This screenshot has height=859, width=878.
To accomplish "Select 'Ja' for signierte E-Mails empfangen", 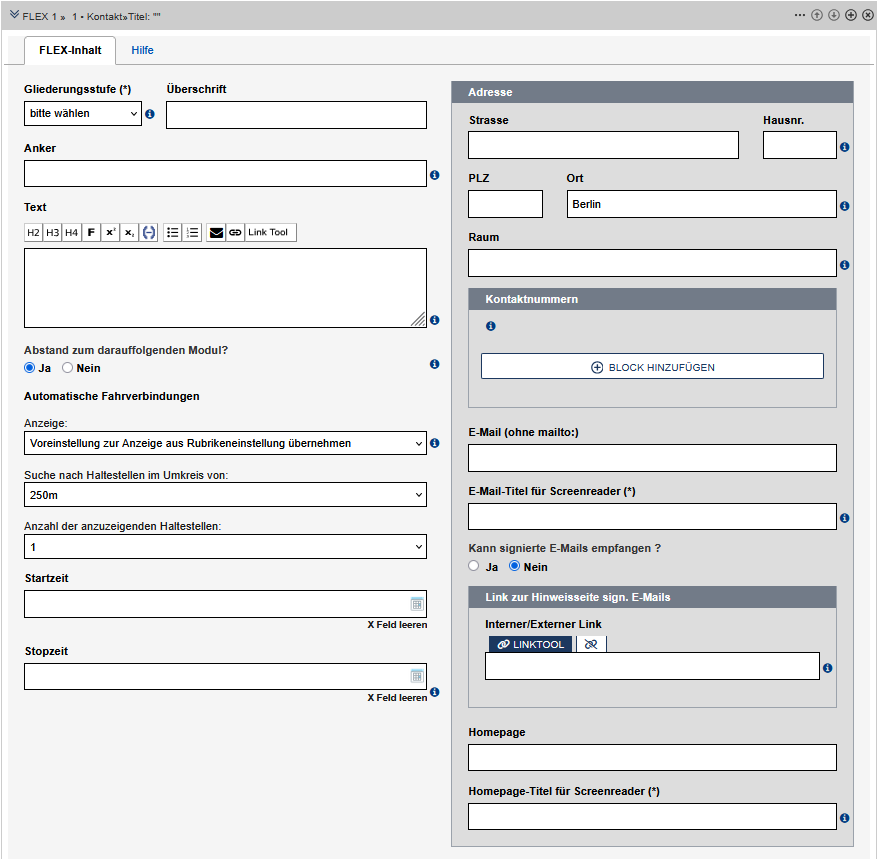I will click(474, 567).
